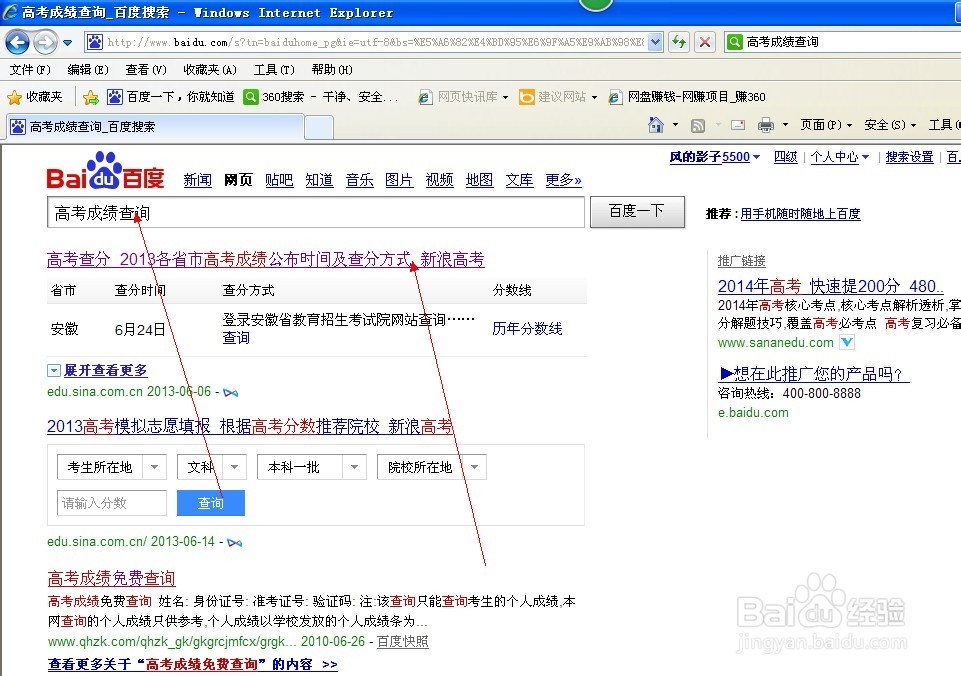Open the 高考成绩免费查询 result title
This screenshot has height=676, width=961.
[x=112, y=578]
